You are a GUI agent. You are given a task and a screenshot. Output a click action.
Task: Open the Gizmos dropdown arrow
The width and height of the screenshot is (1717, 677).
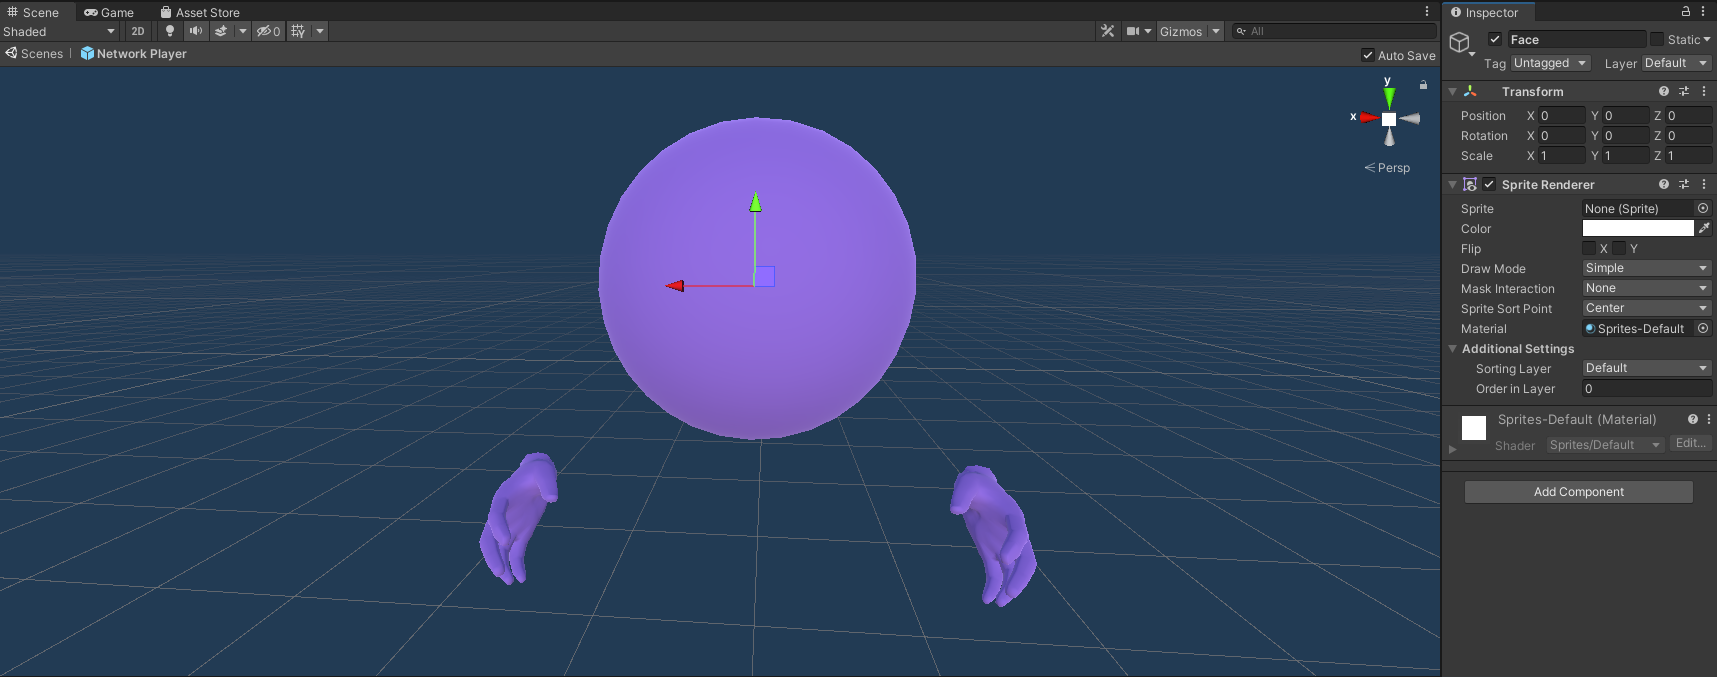1216,31
